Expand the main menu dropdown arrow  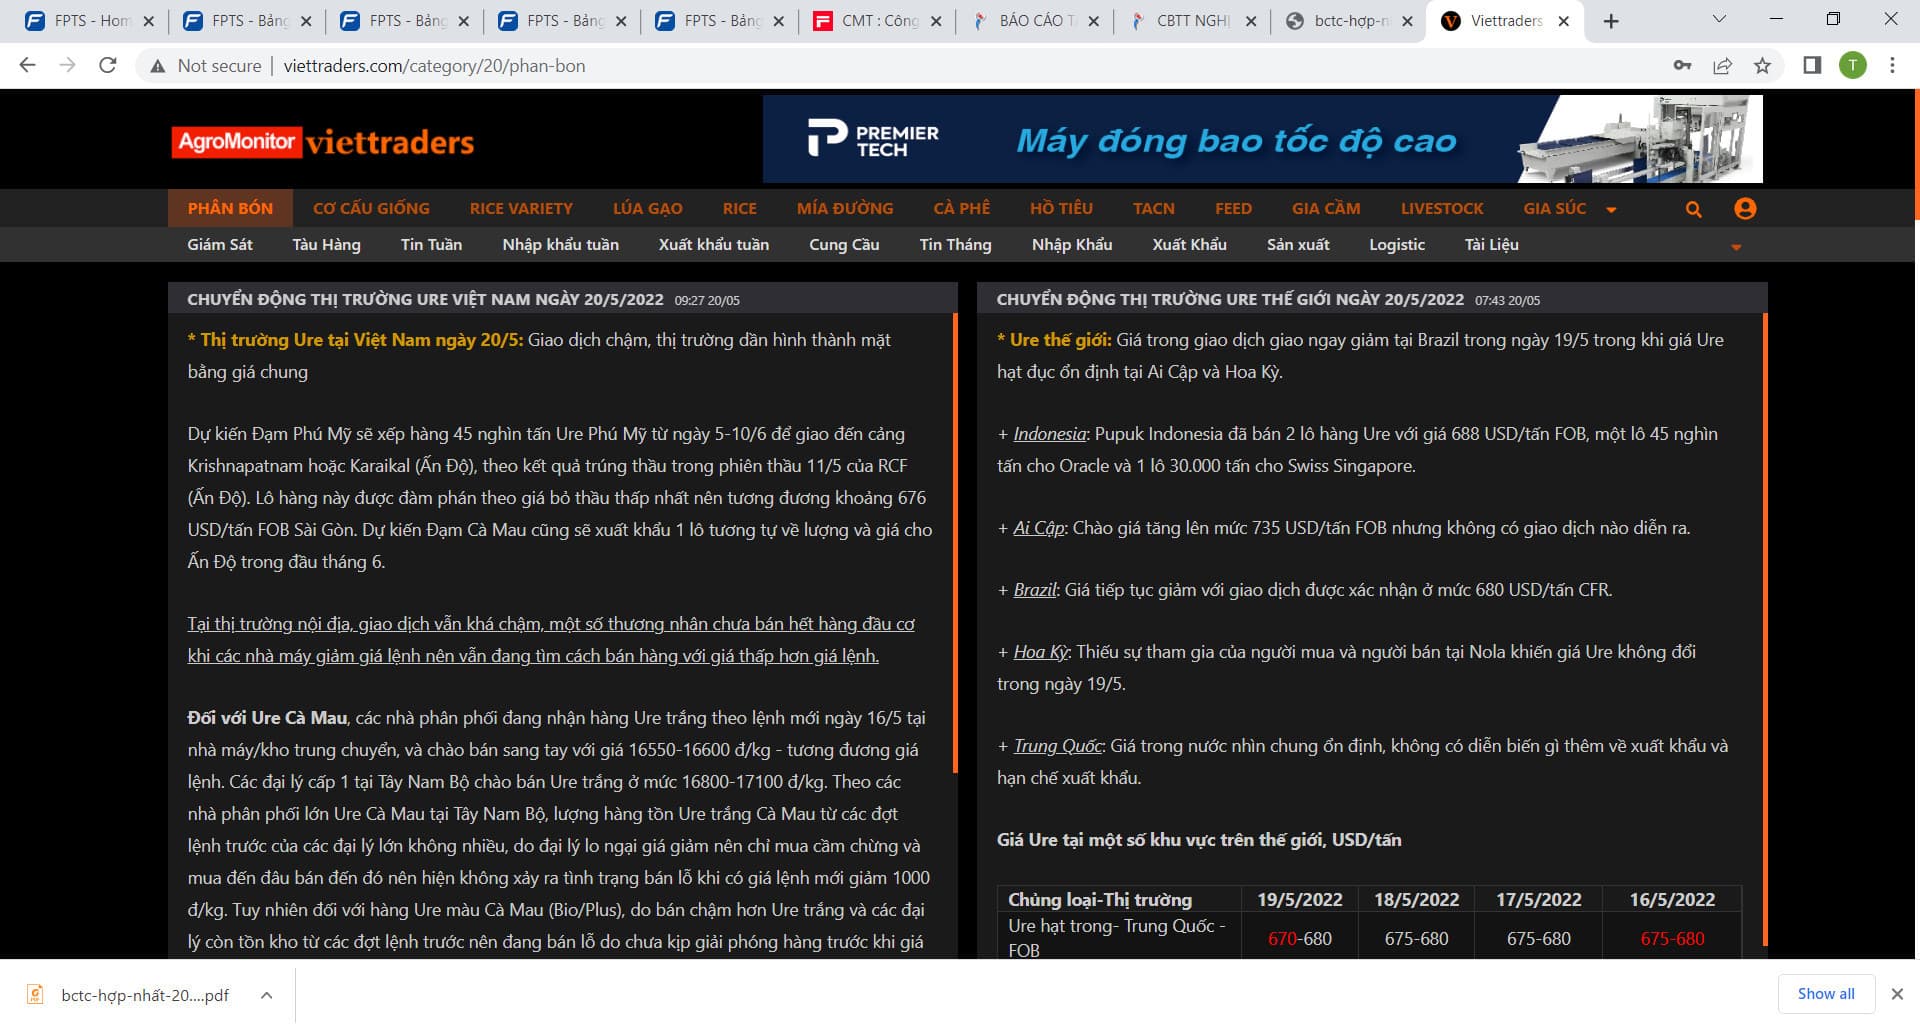(1611, 210)
